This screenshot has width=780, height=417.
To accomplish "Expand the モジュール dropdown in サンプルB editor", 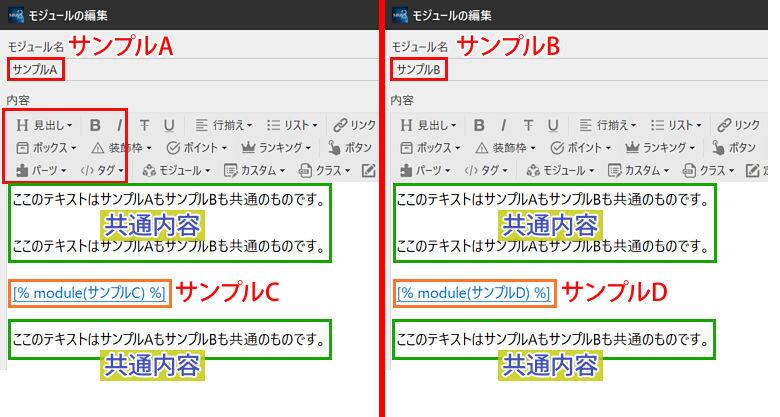I will click(x=558, y=170).
